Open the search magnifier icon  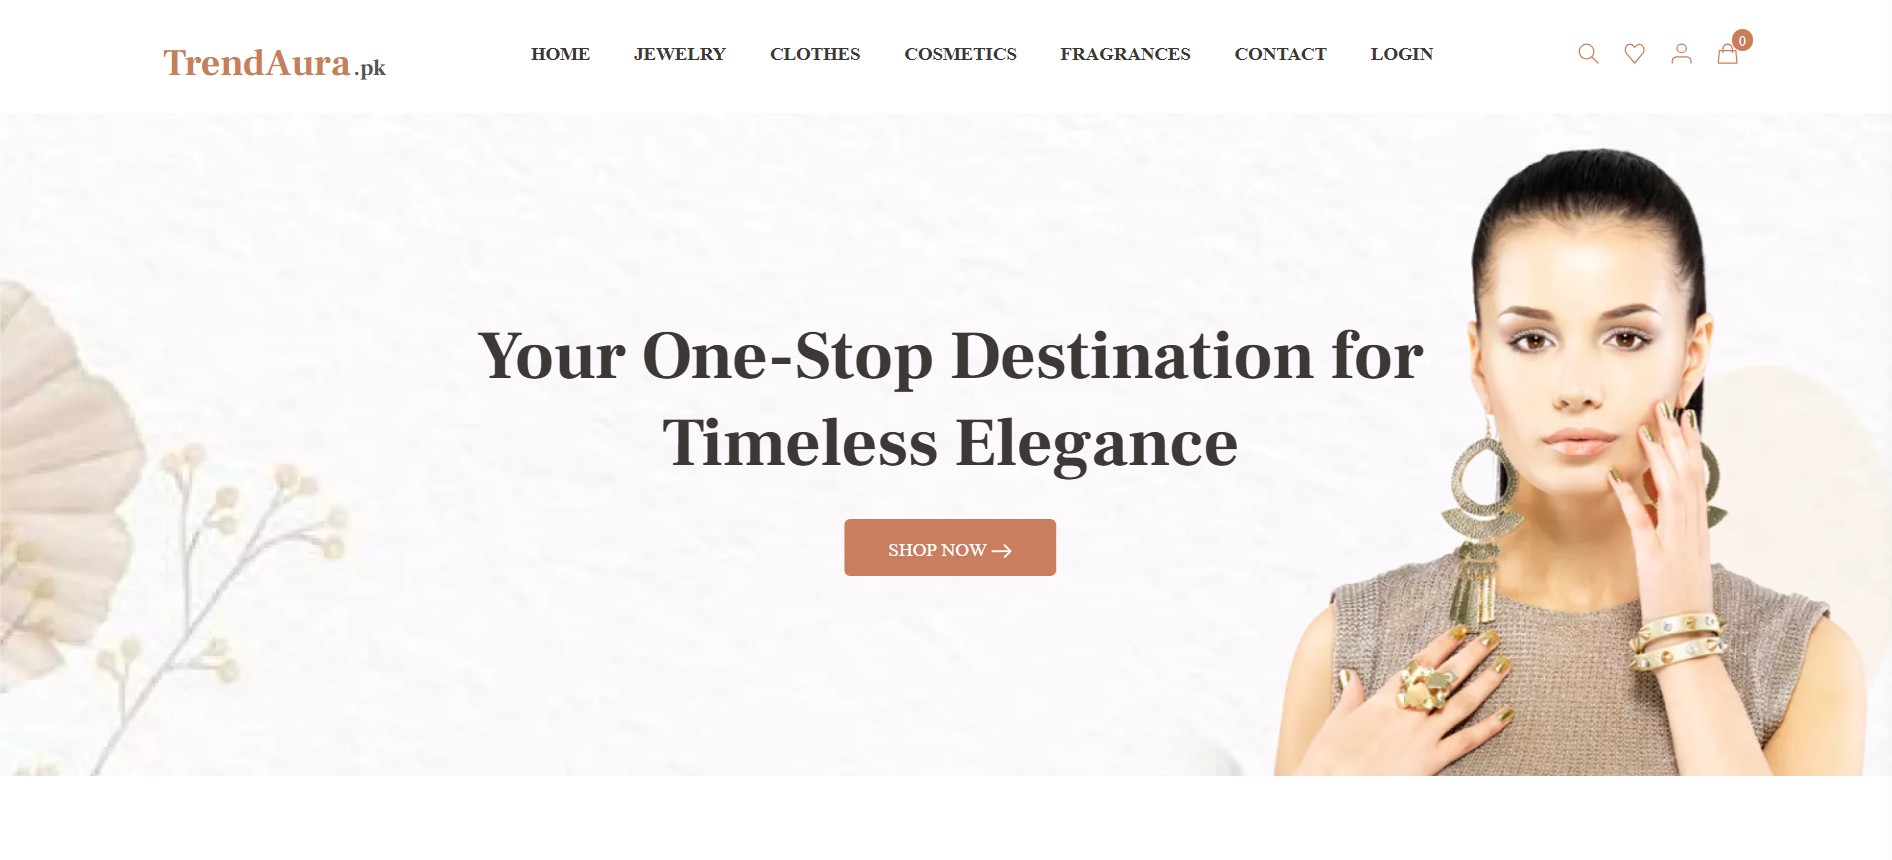coord(1588,54)
